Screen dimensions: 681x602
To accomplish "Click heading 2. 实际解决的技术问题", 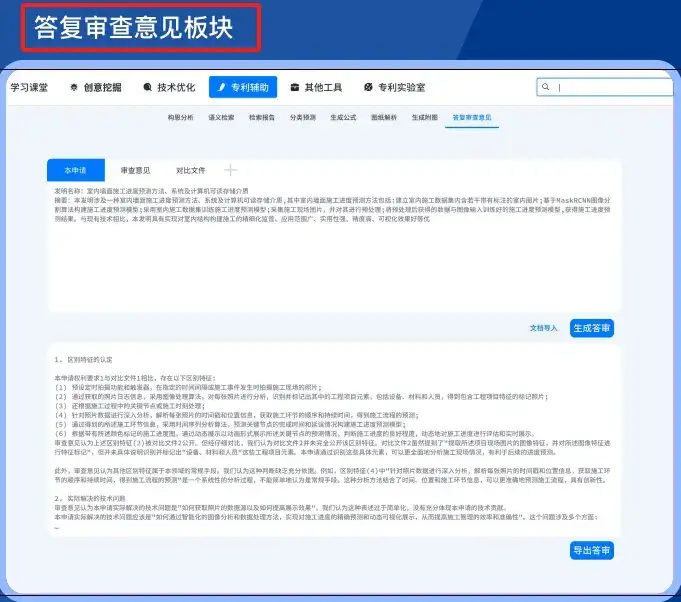I will click(90, 498).
